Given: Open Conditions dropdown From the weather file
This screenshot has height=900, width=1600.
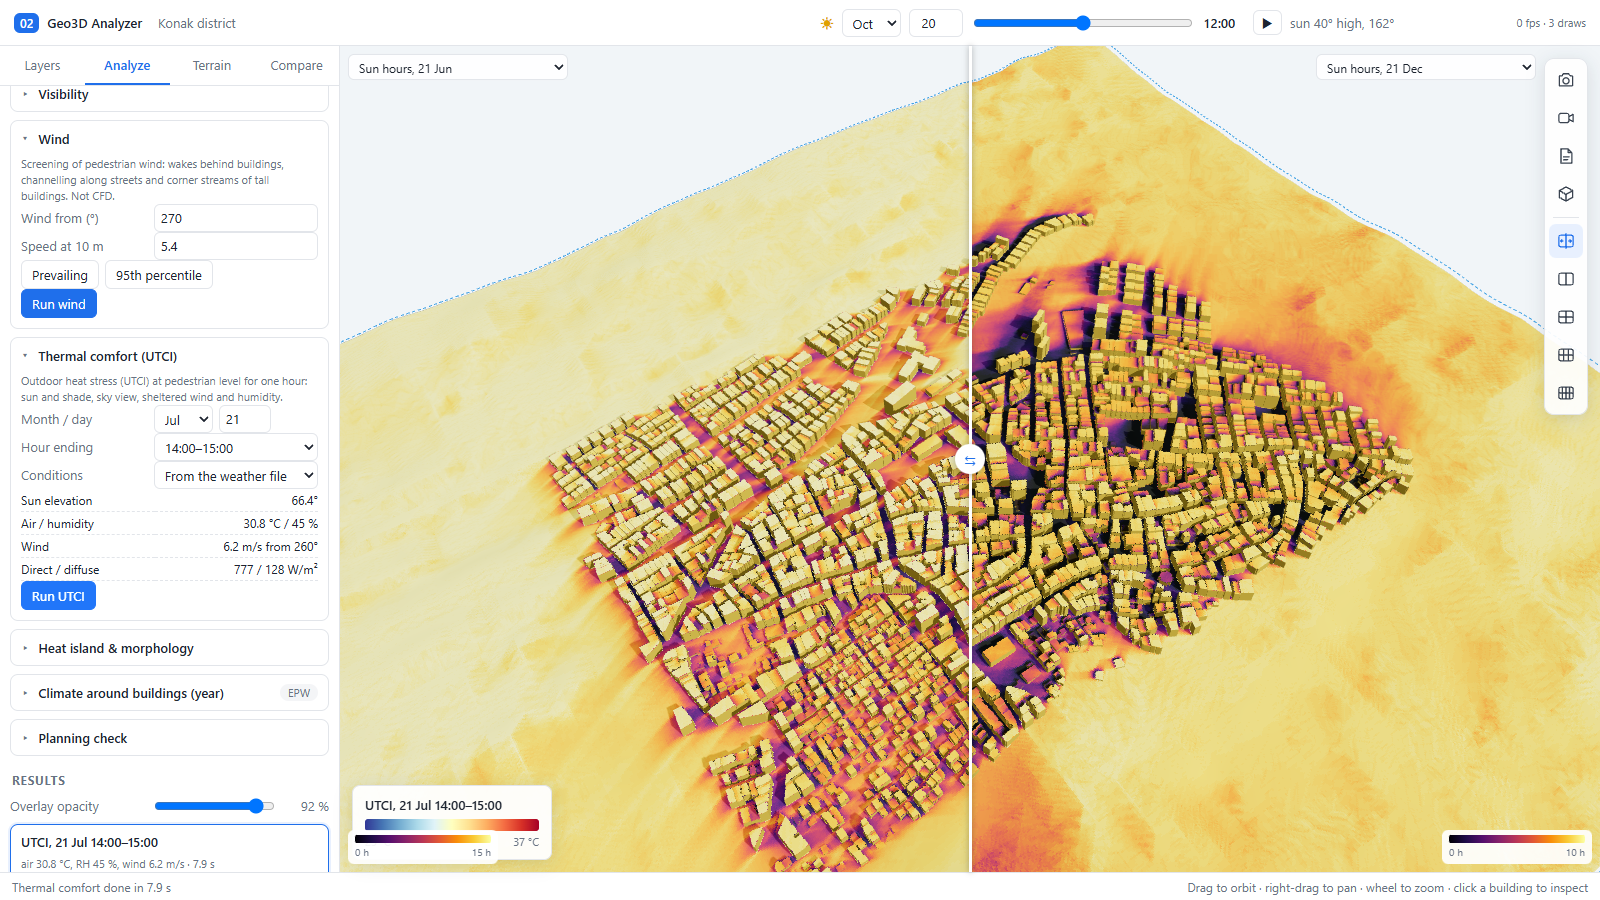Looking at the screenshot, I should tap(236, 476).
